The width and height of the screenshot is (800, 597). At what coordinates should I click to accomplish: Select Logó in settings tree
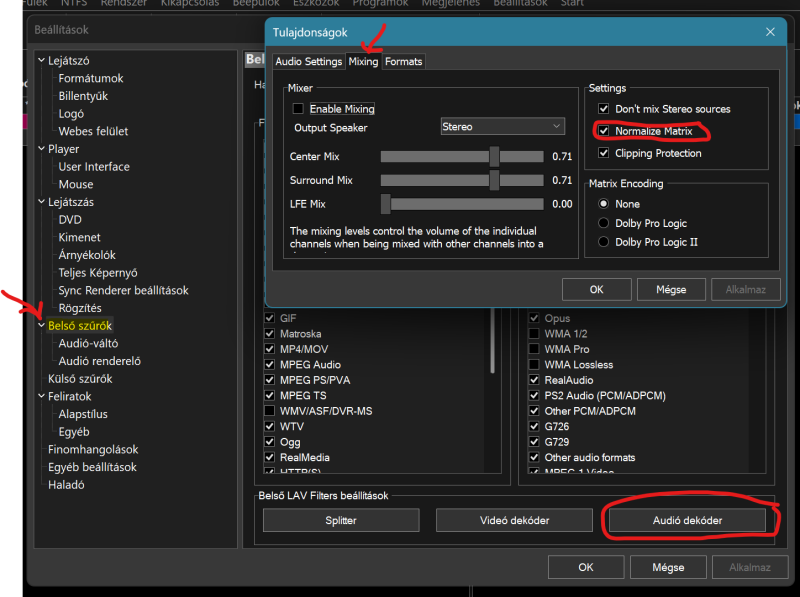(x=71, y=114)
